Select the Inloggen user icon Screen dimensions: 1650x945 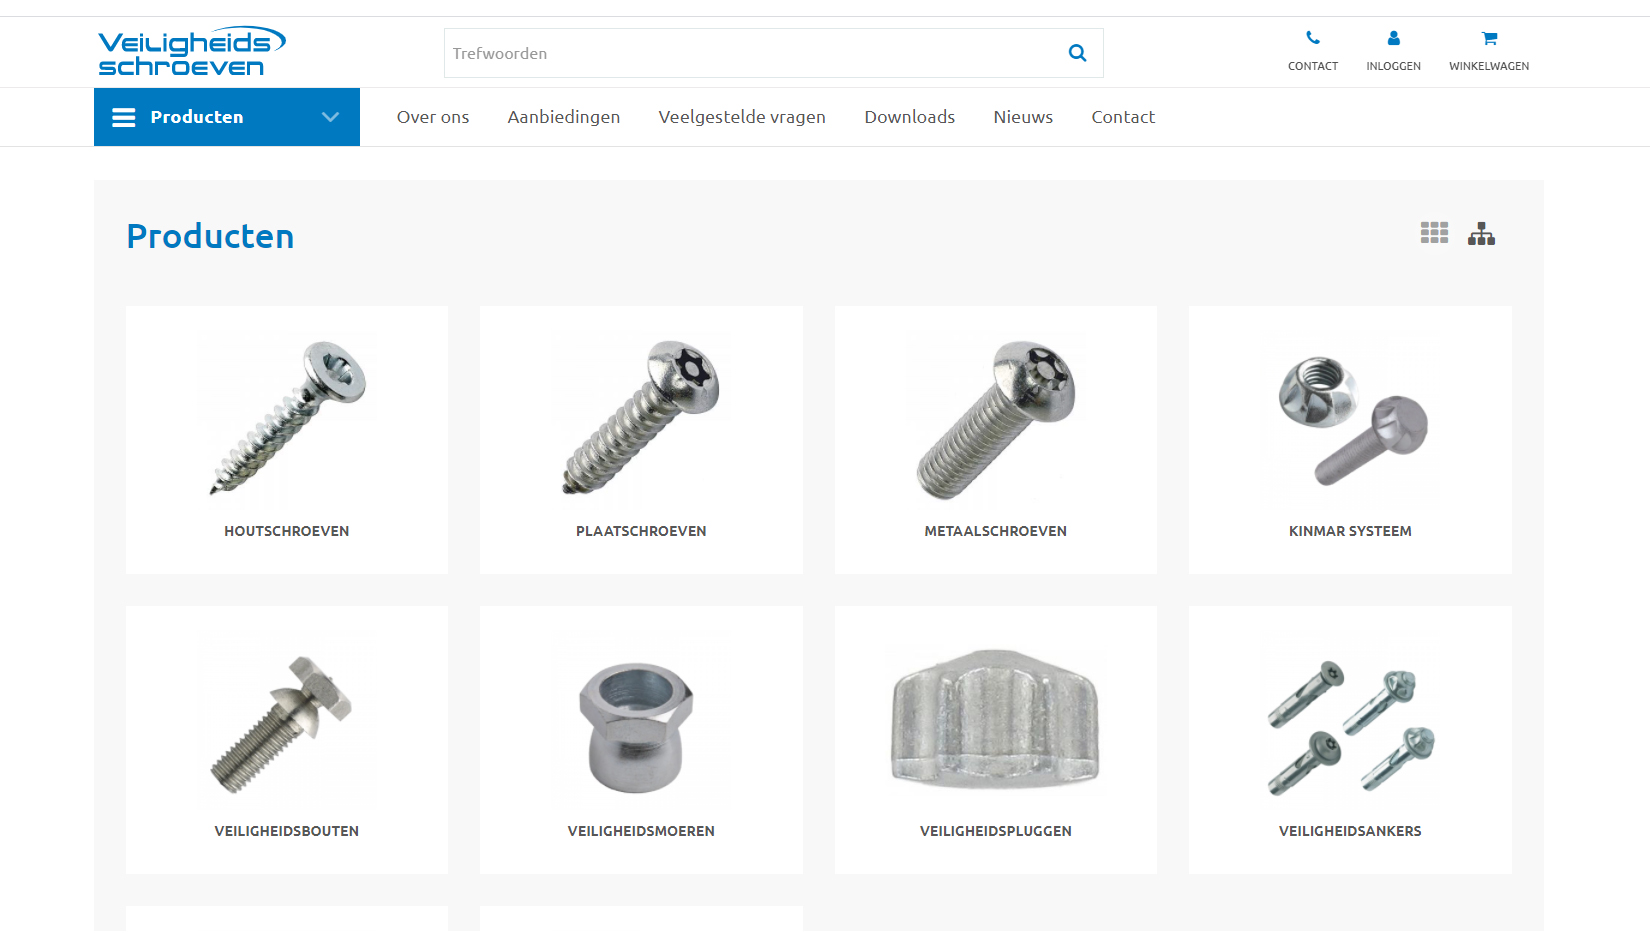tap(1393, 38)
